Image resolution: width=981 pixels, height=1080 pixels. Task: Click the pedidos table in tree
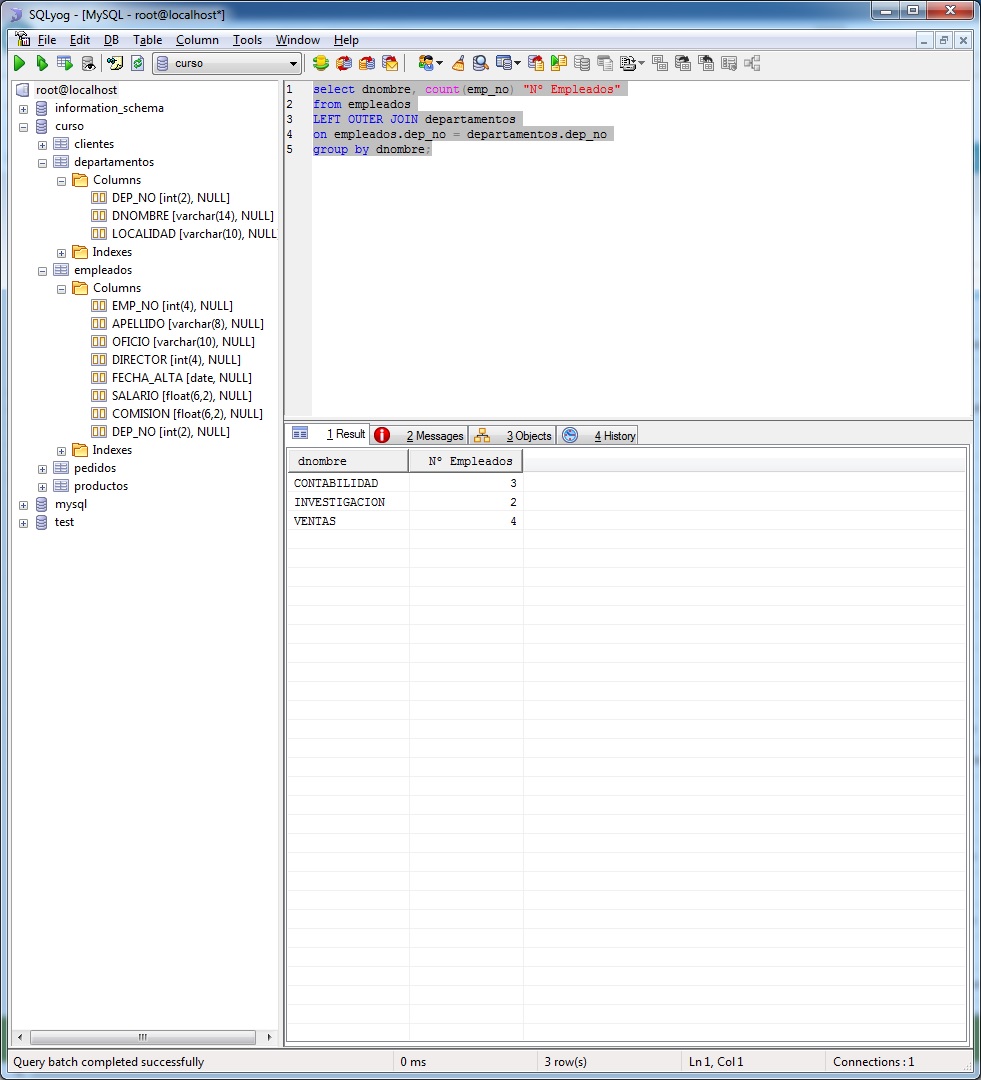tap(94, 468)
